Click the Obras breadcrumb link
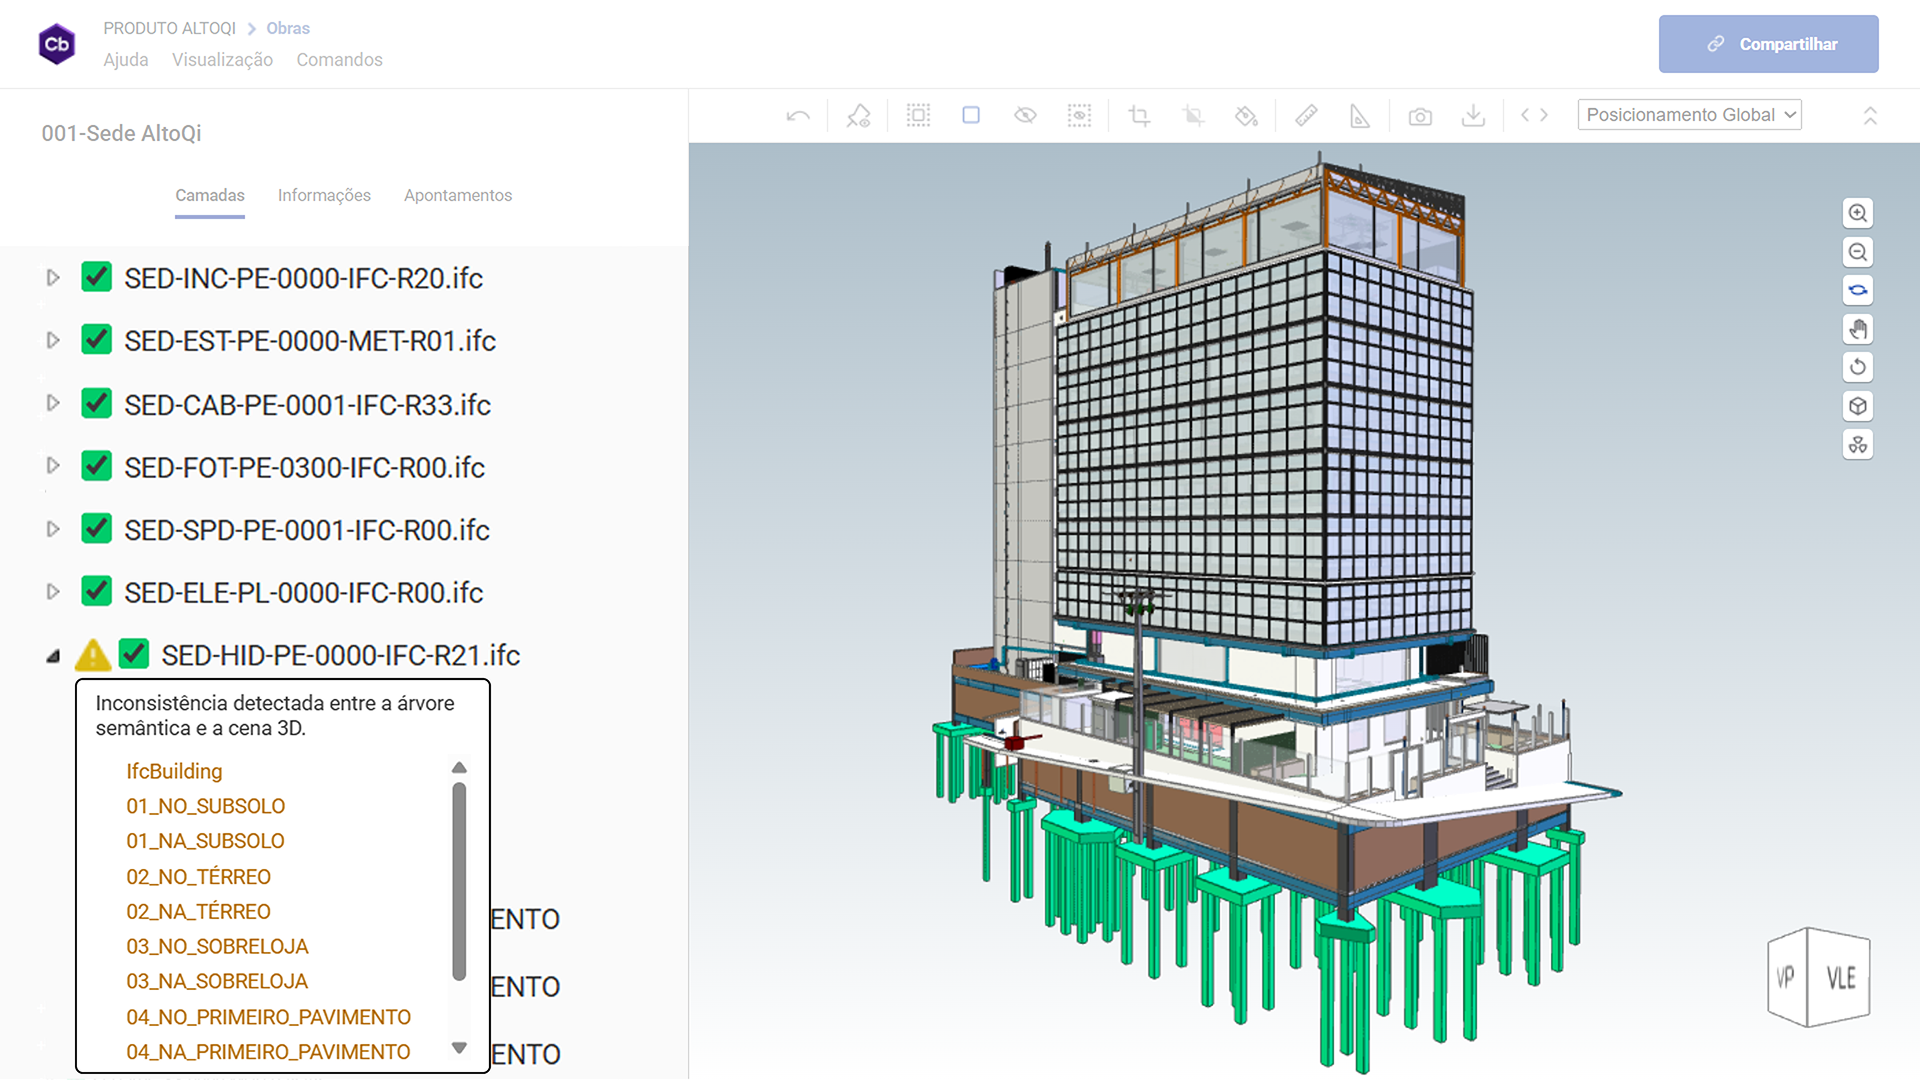 point(288,28)
